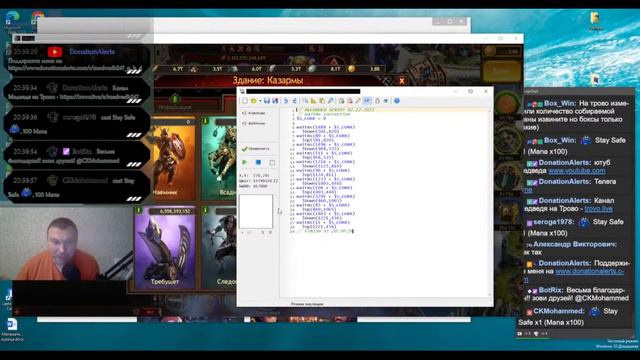The height and width of the screenshot is (360, 640).
Task: Open the 'Команда' panel in the editor sidebar
Action: pyautogui.click(x=254, y=113)
